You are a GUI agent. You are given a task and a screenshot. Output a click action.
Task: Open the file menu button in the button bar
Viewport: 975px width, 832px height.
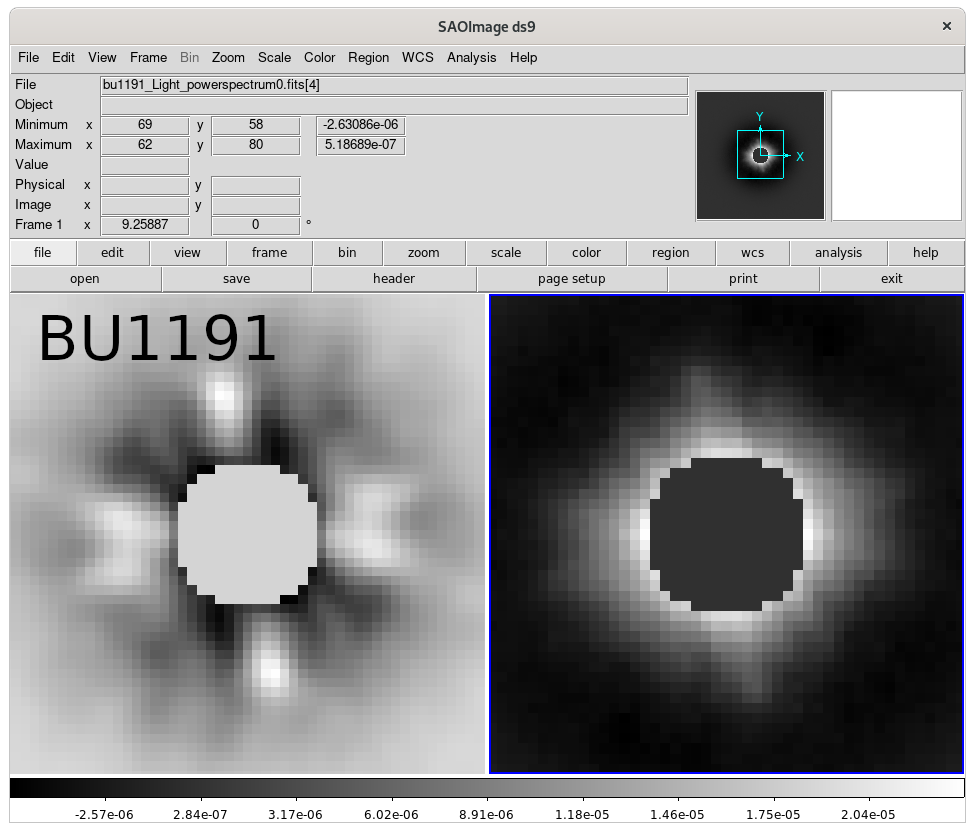(x=42, y=252)
